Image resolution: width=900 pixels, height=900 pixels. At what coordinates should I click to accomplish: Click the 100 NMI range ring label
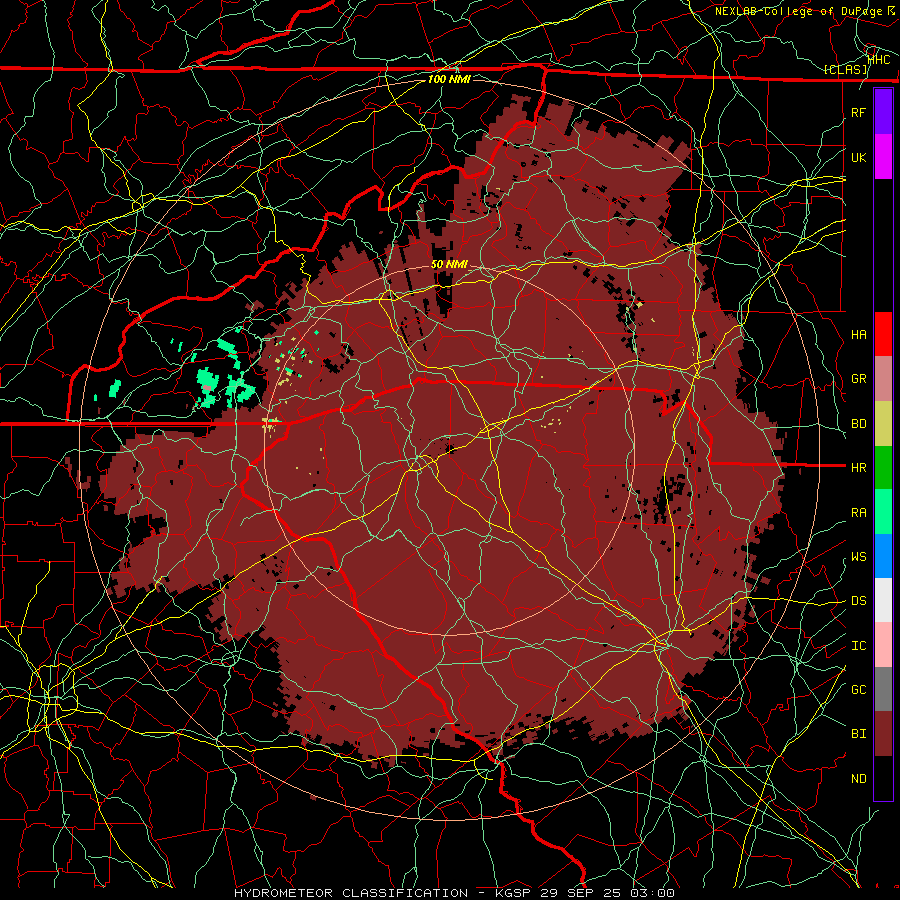pyautogui.click(x=449, y=79)
